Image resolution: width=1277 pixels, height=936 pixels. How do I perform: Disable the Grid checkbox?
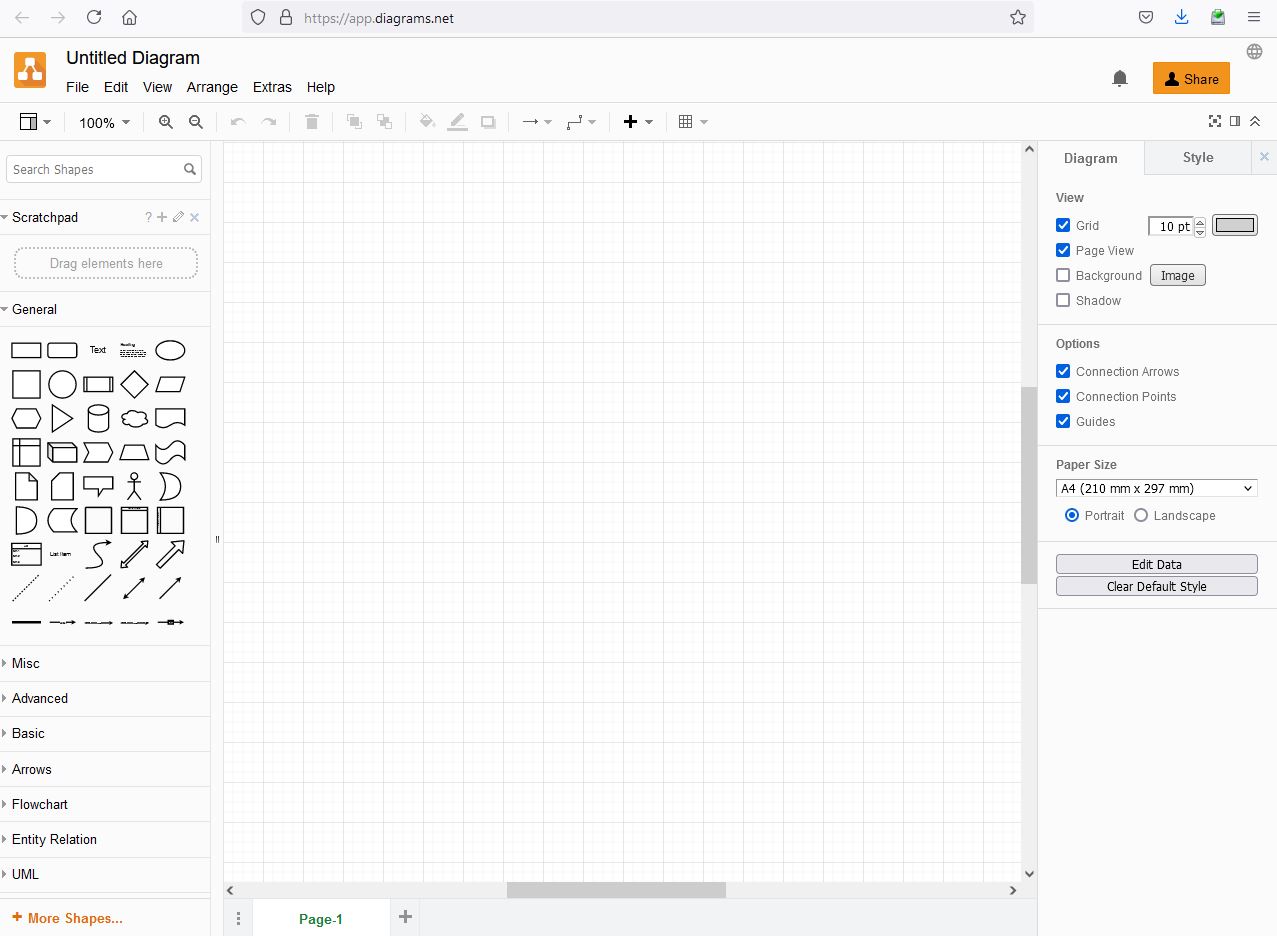1063,226
